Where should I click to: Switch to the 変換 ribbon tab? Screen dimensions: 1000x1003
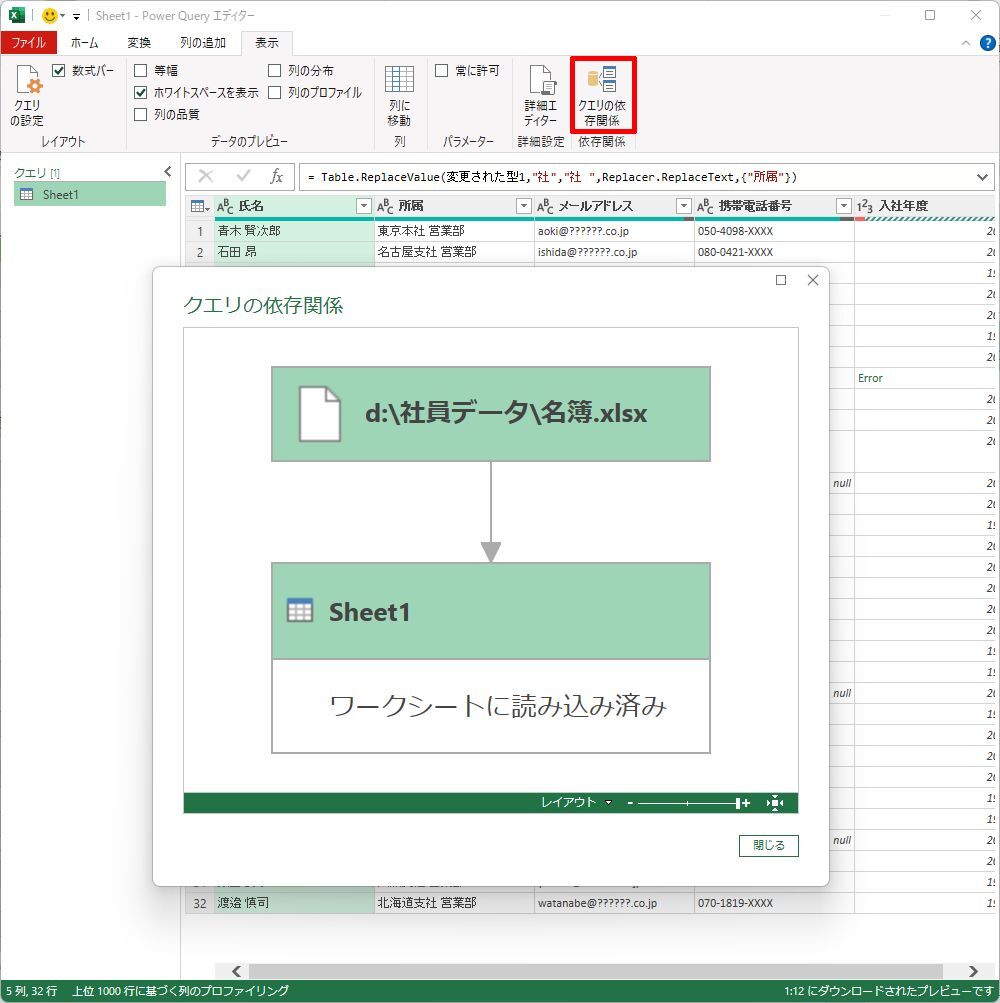click(x=139, y=43)
